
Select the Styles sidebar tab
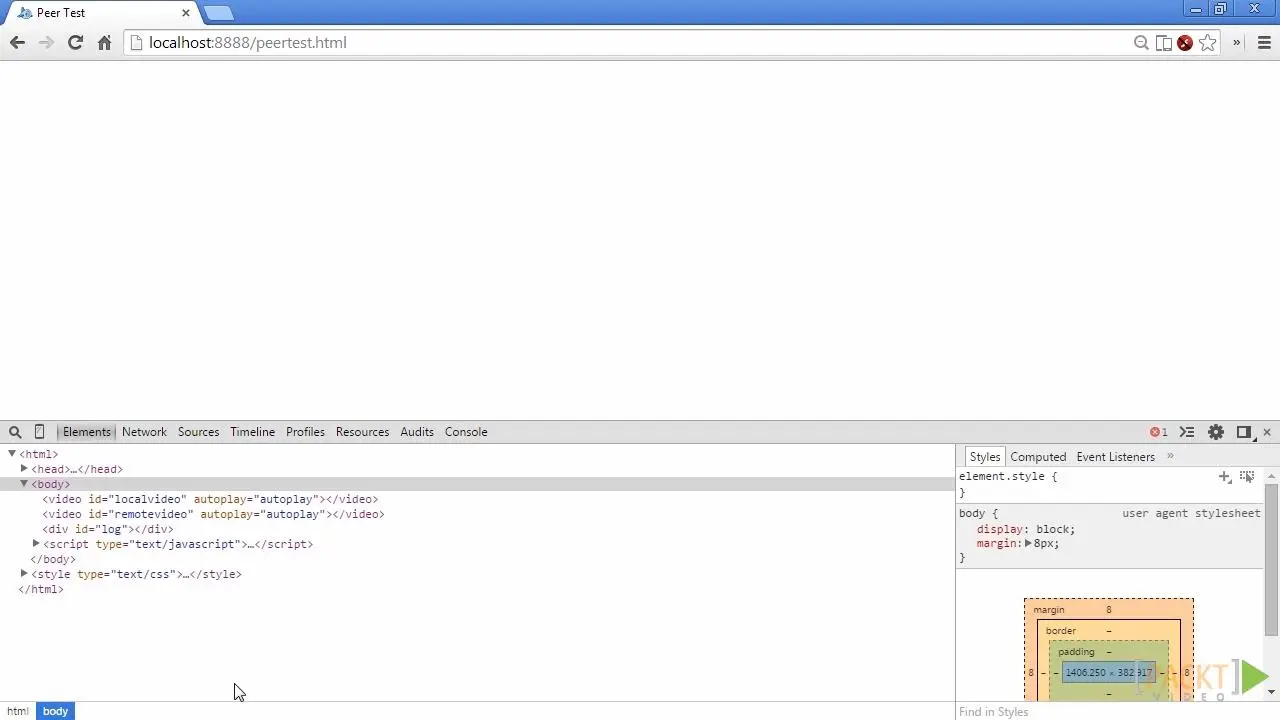tap(985, 457)
